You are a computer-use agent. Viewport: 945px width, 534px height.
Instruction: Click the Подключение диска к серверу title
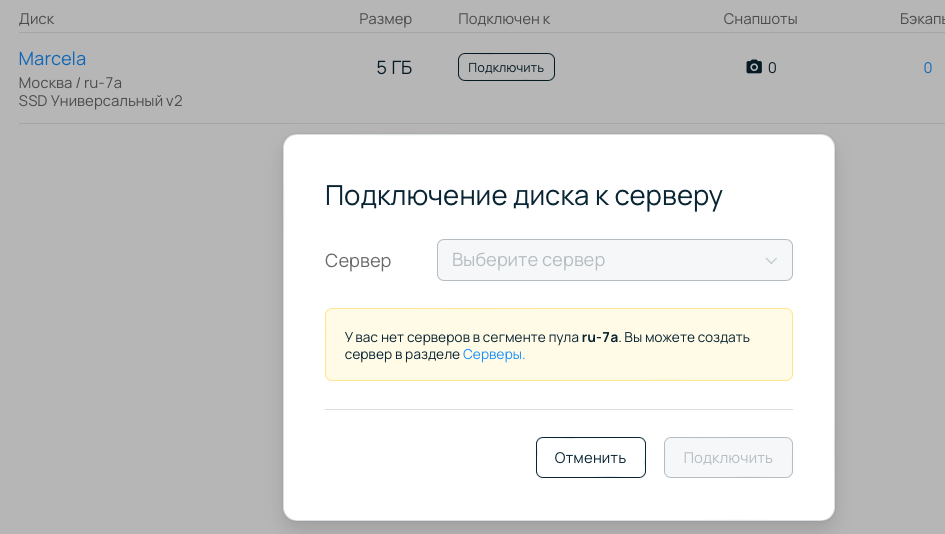tap(523, 196)
